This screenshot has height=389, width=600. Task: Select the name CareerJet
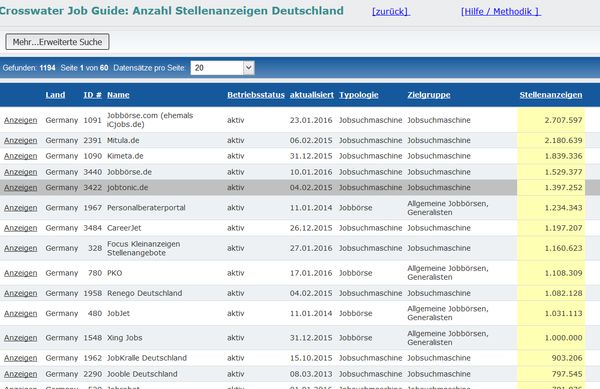tap(124, 228)
